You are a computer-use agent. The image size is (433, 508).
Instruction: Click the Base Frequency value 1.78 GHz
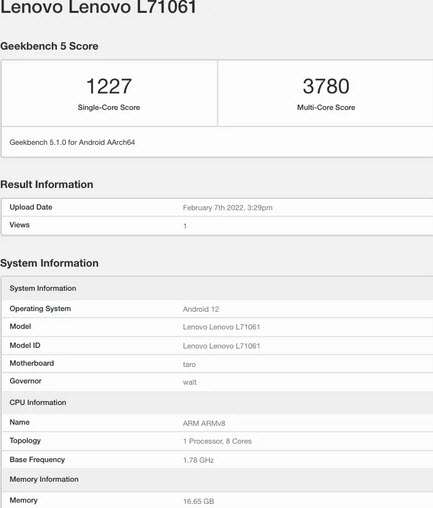pos(198,460)
